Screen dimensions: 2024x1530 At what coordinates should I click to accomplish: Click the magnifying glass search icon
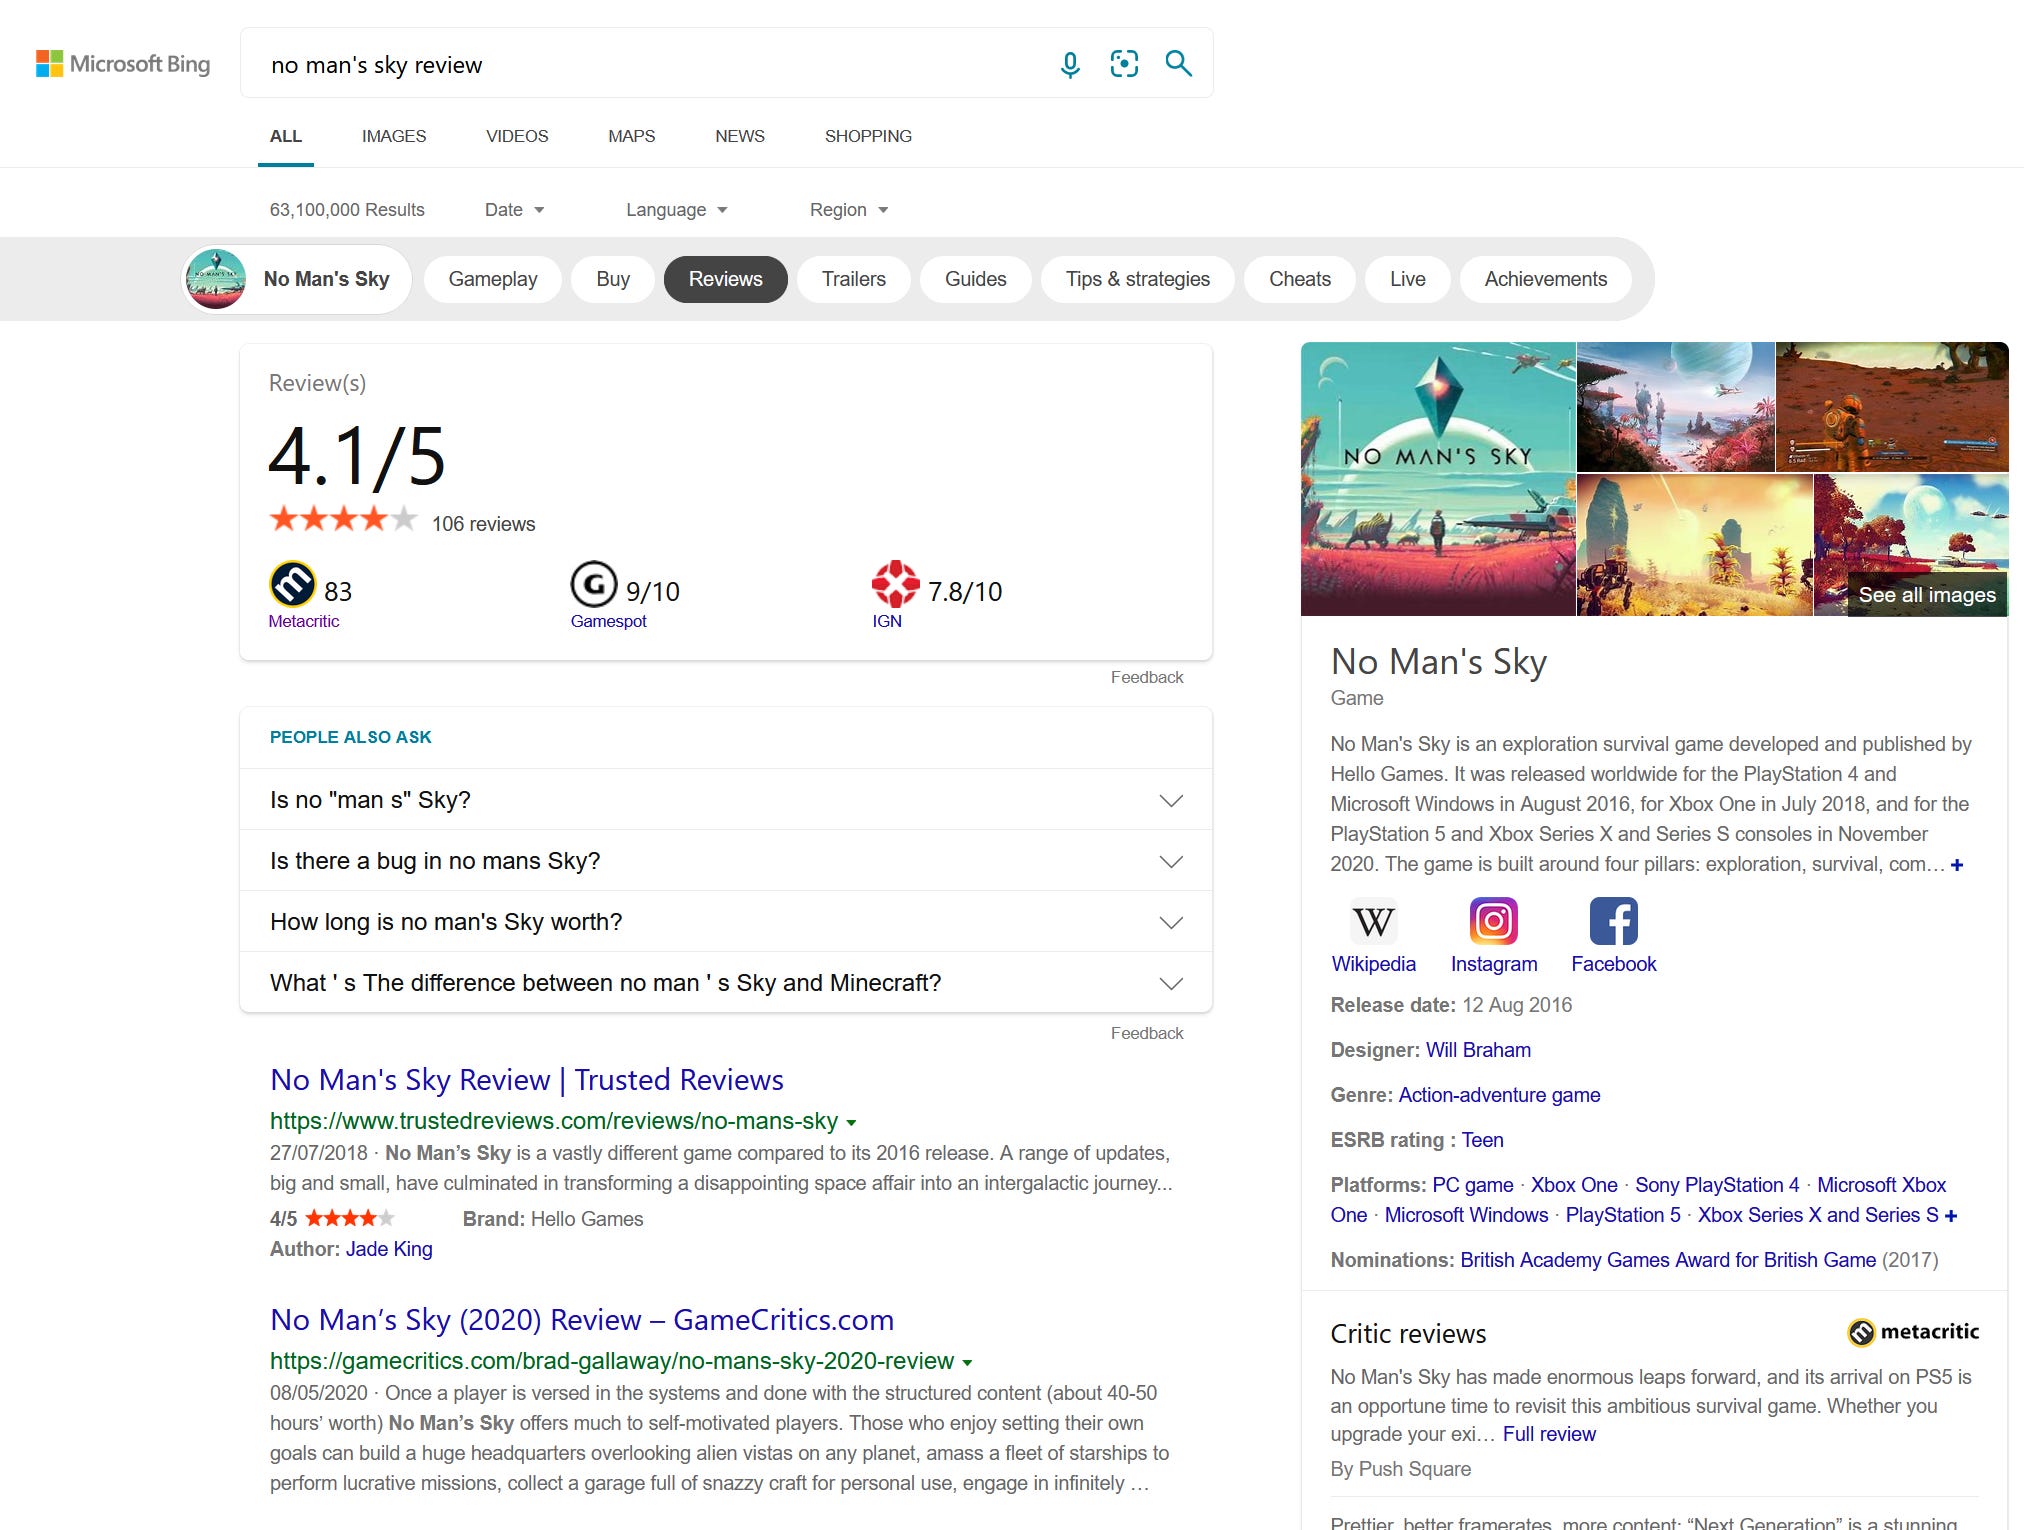pyautogui.click(x=1179, y=65)
